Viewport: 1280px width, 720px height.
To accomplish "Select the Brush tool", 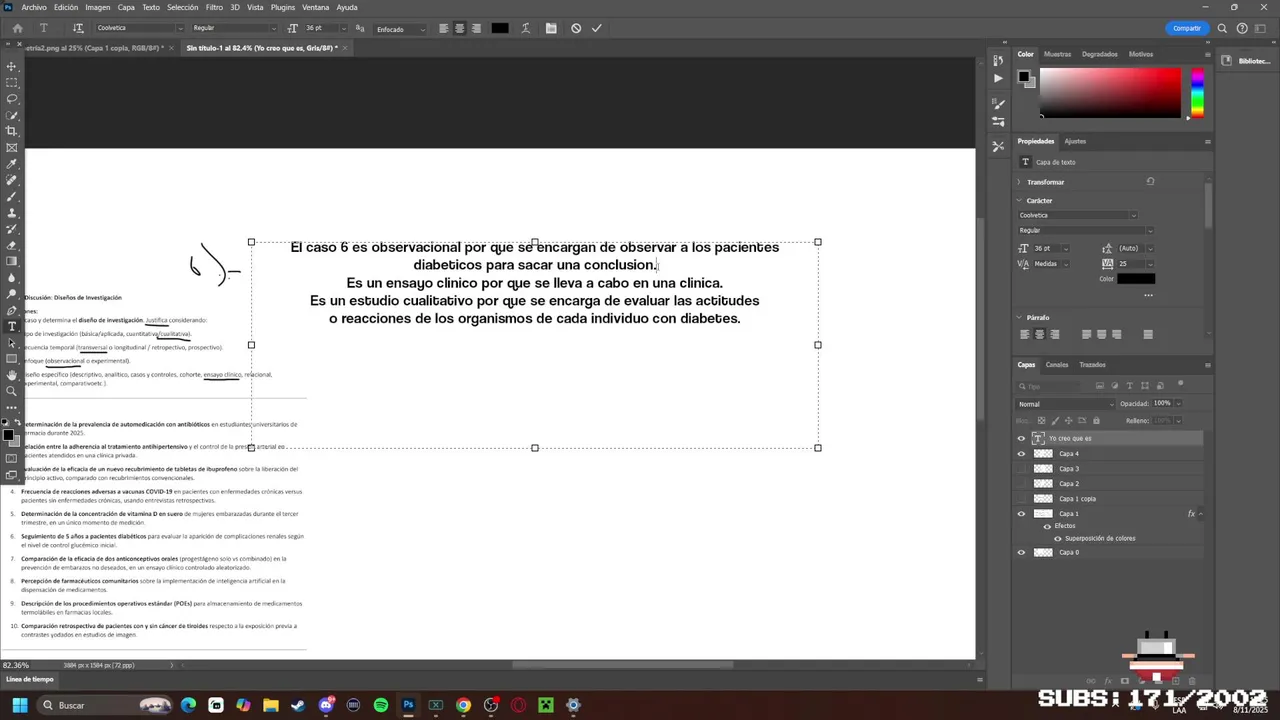I will [12, 197].
